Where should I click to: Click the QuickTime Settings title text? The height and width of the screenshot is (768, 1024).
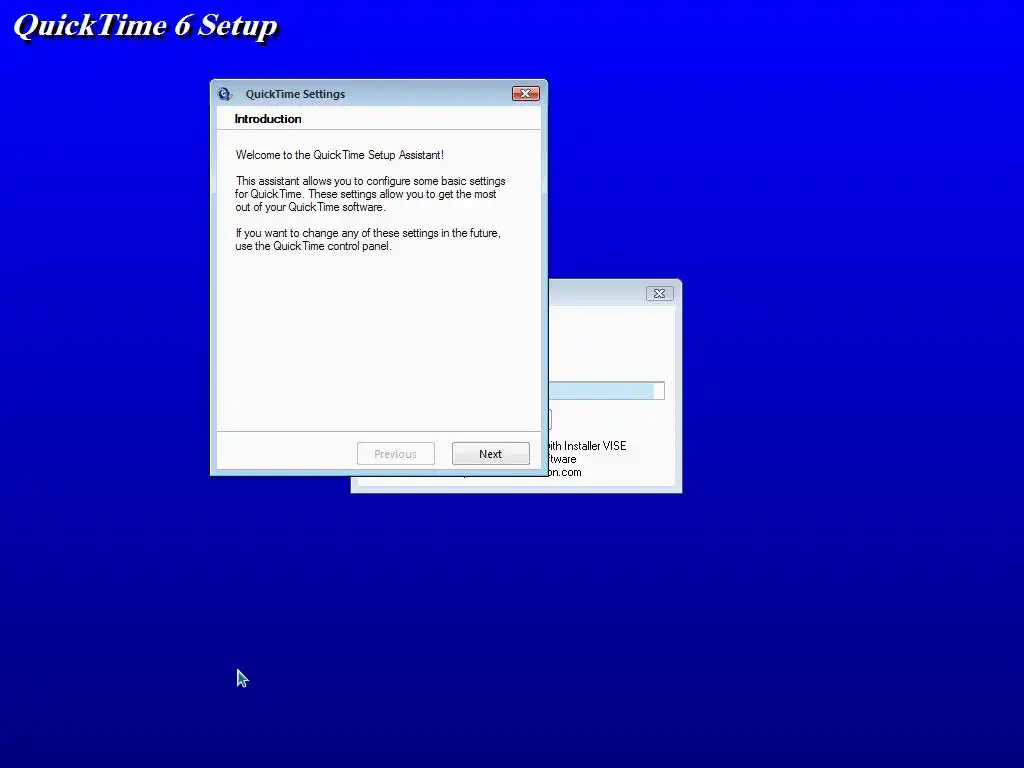[295, 94]
